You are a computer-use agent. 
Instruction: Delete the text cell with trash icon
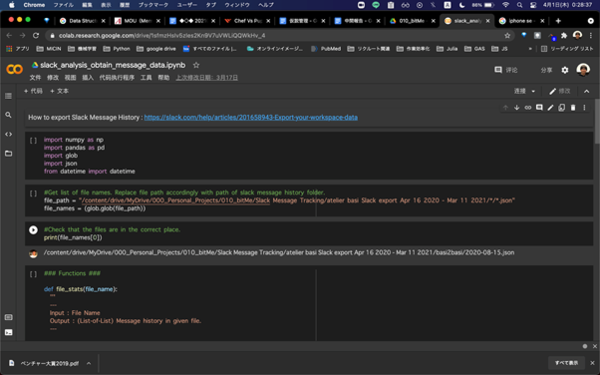[573, 108]
